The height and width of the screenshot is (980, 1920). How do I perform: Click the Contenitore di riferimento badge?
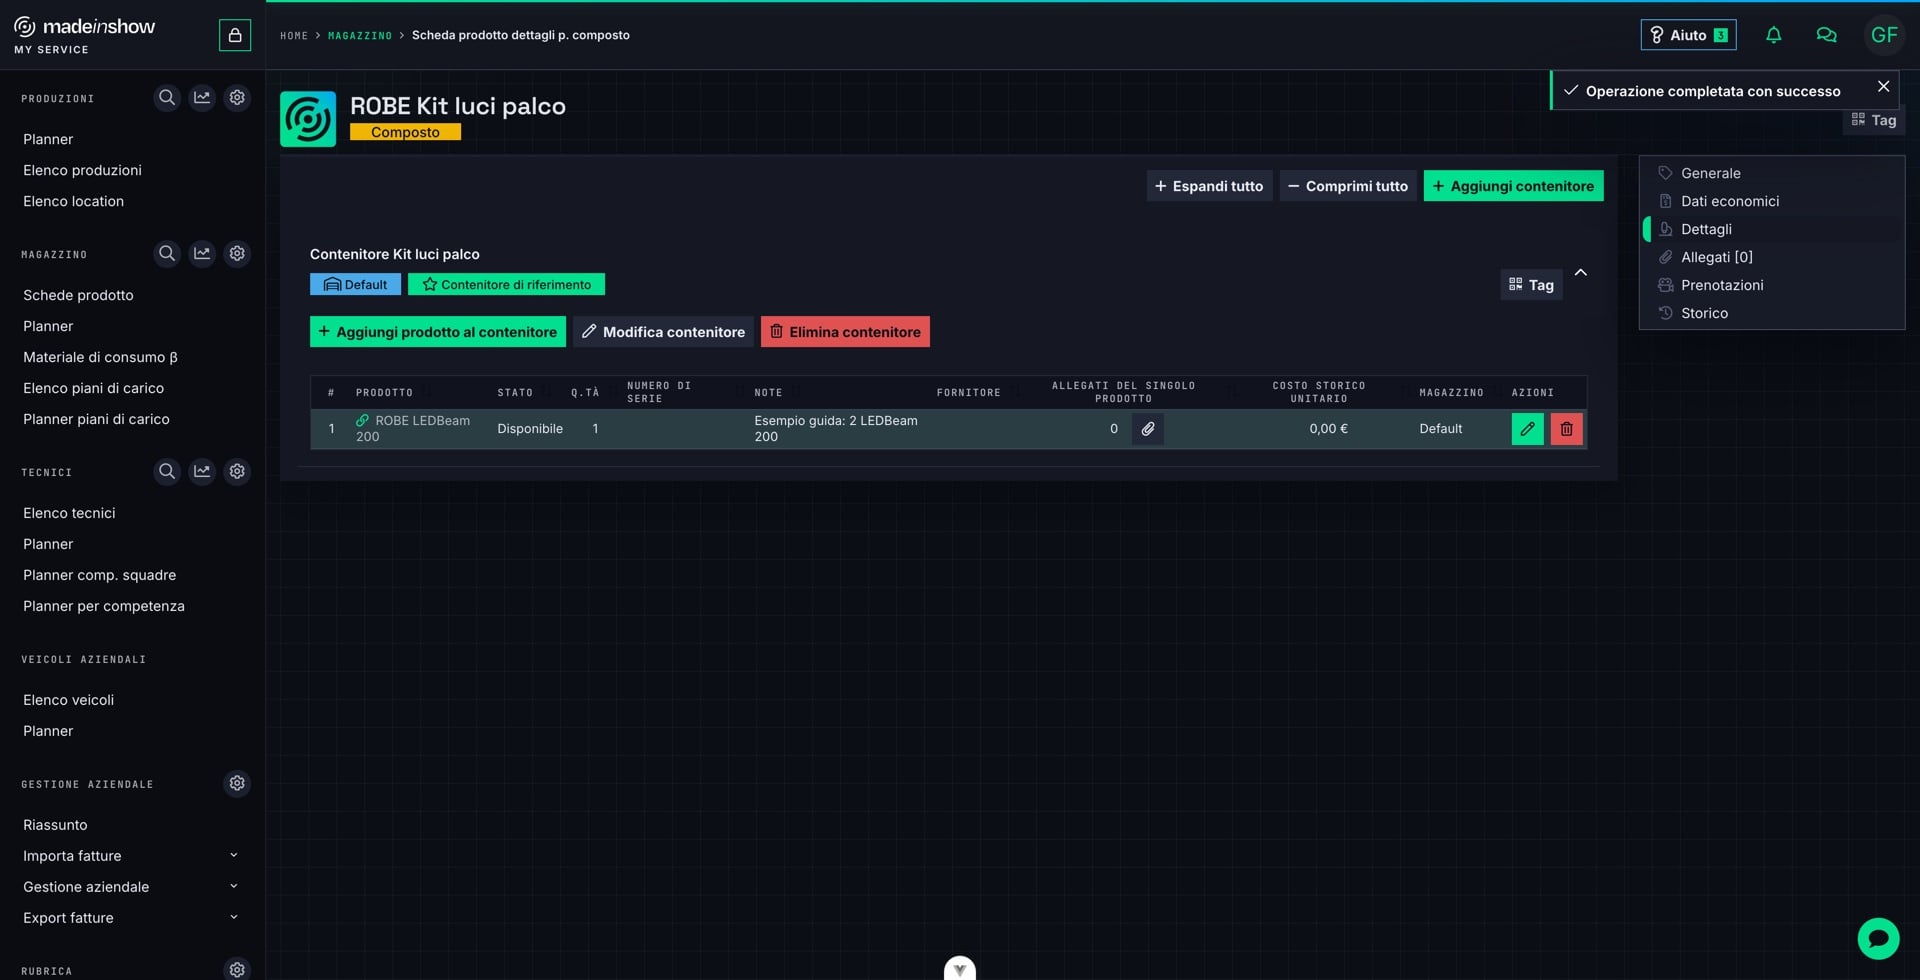pyautogui.click(x=506, y=285)
